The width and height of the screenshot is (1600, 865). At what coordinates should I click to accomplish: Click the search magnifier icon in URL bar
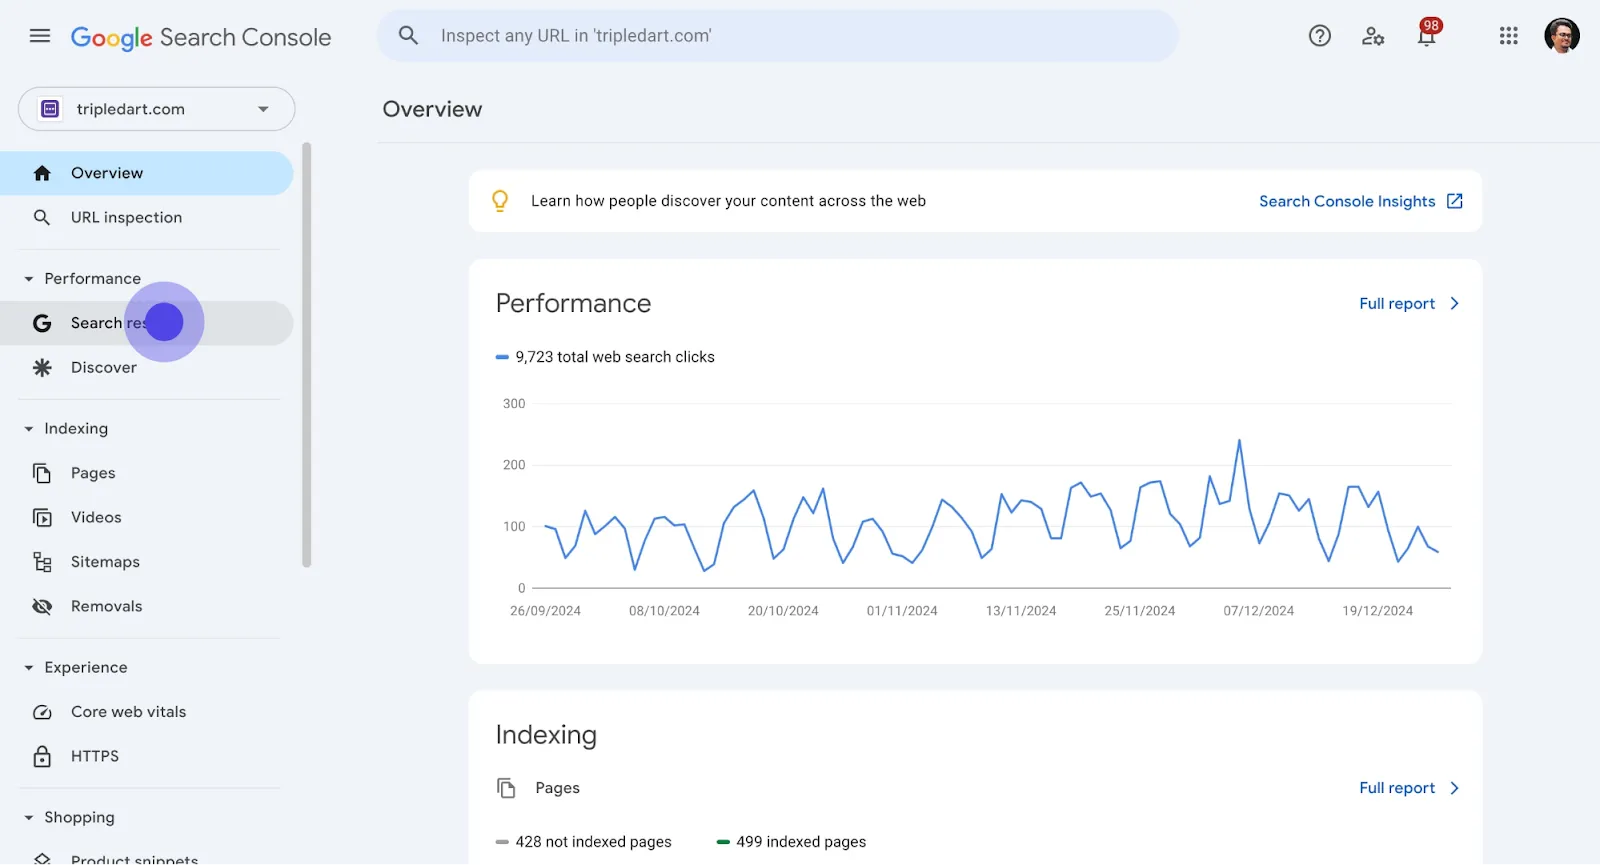pyautogui.click(x=408, y=36)
